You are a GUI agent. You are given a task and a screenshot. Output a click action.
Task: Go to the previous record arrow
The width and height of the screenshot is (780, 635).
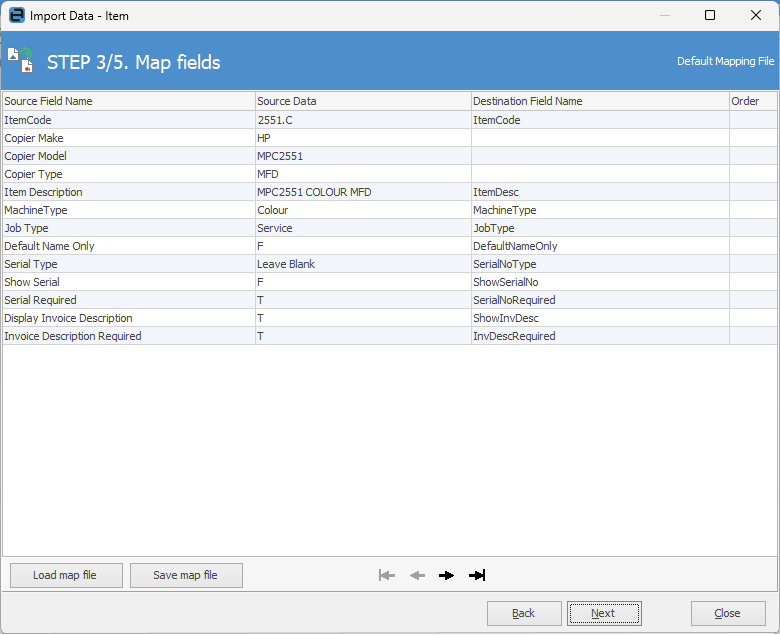417,575
